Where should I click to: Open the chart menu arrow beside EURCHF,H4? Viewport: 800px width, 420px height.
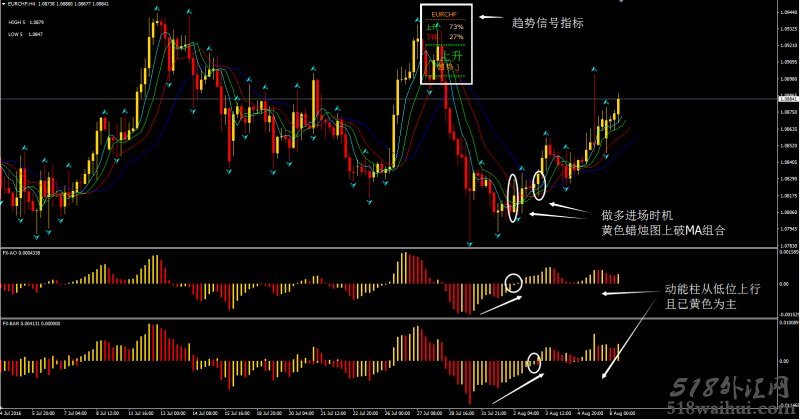point(3,4)
